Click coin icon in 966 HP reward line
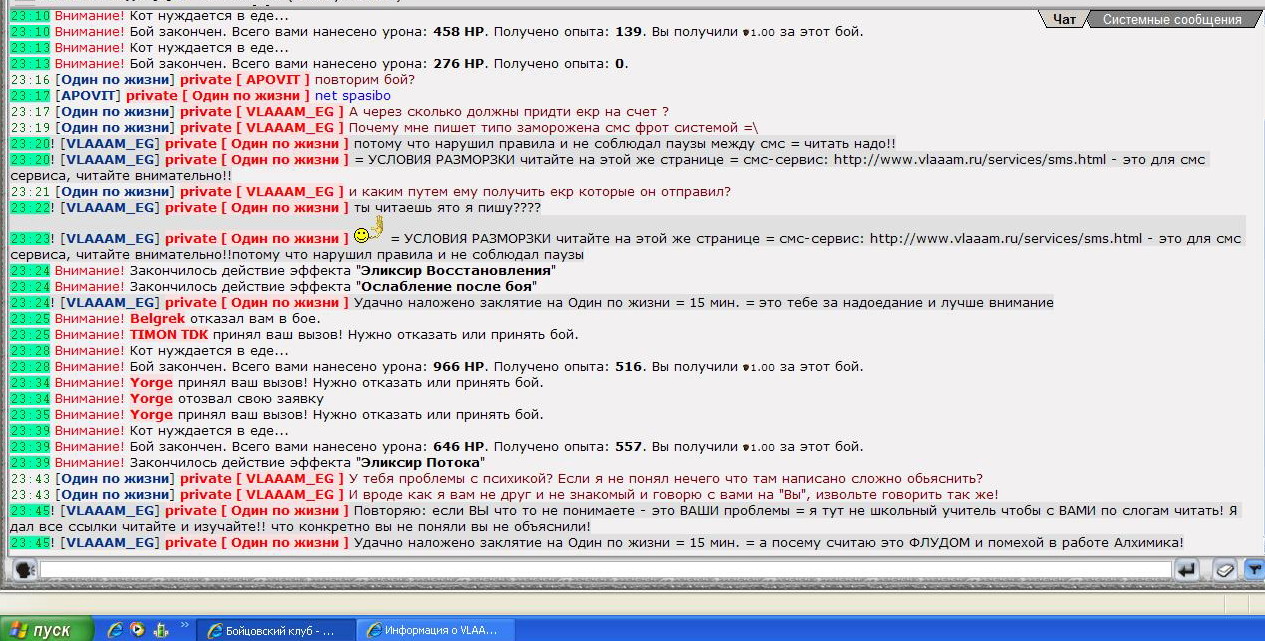The width and height of the screenshot is (1265, 641). [x=745, y=368]
